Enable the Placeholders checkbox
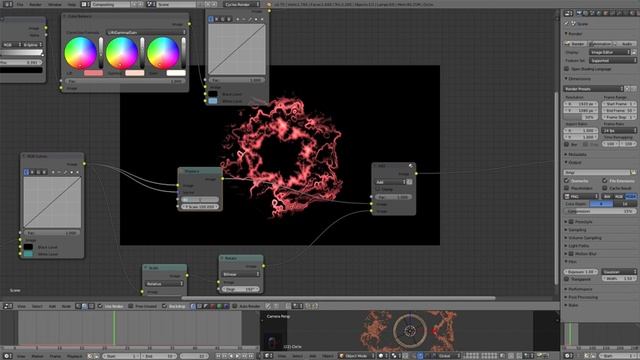Image resolution: width=640 pixels, height=360 pixels. coord(567,188)
